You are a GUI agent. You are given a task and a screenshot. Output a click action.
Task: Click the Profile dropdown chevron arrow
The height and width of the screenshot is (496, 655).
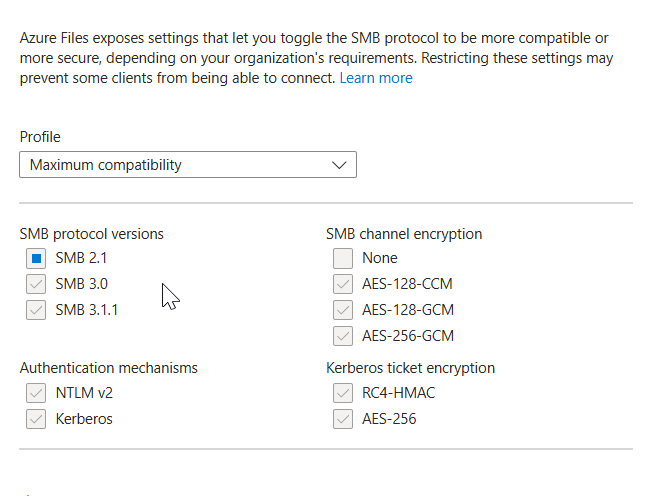[339, 164]
